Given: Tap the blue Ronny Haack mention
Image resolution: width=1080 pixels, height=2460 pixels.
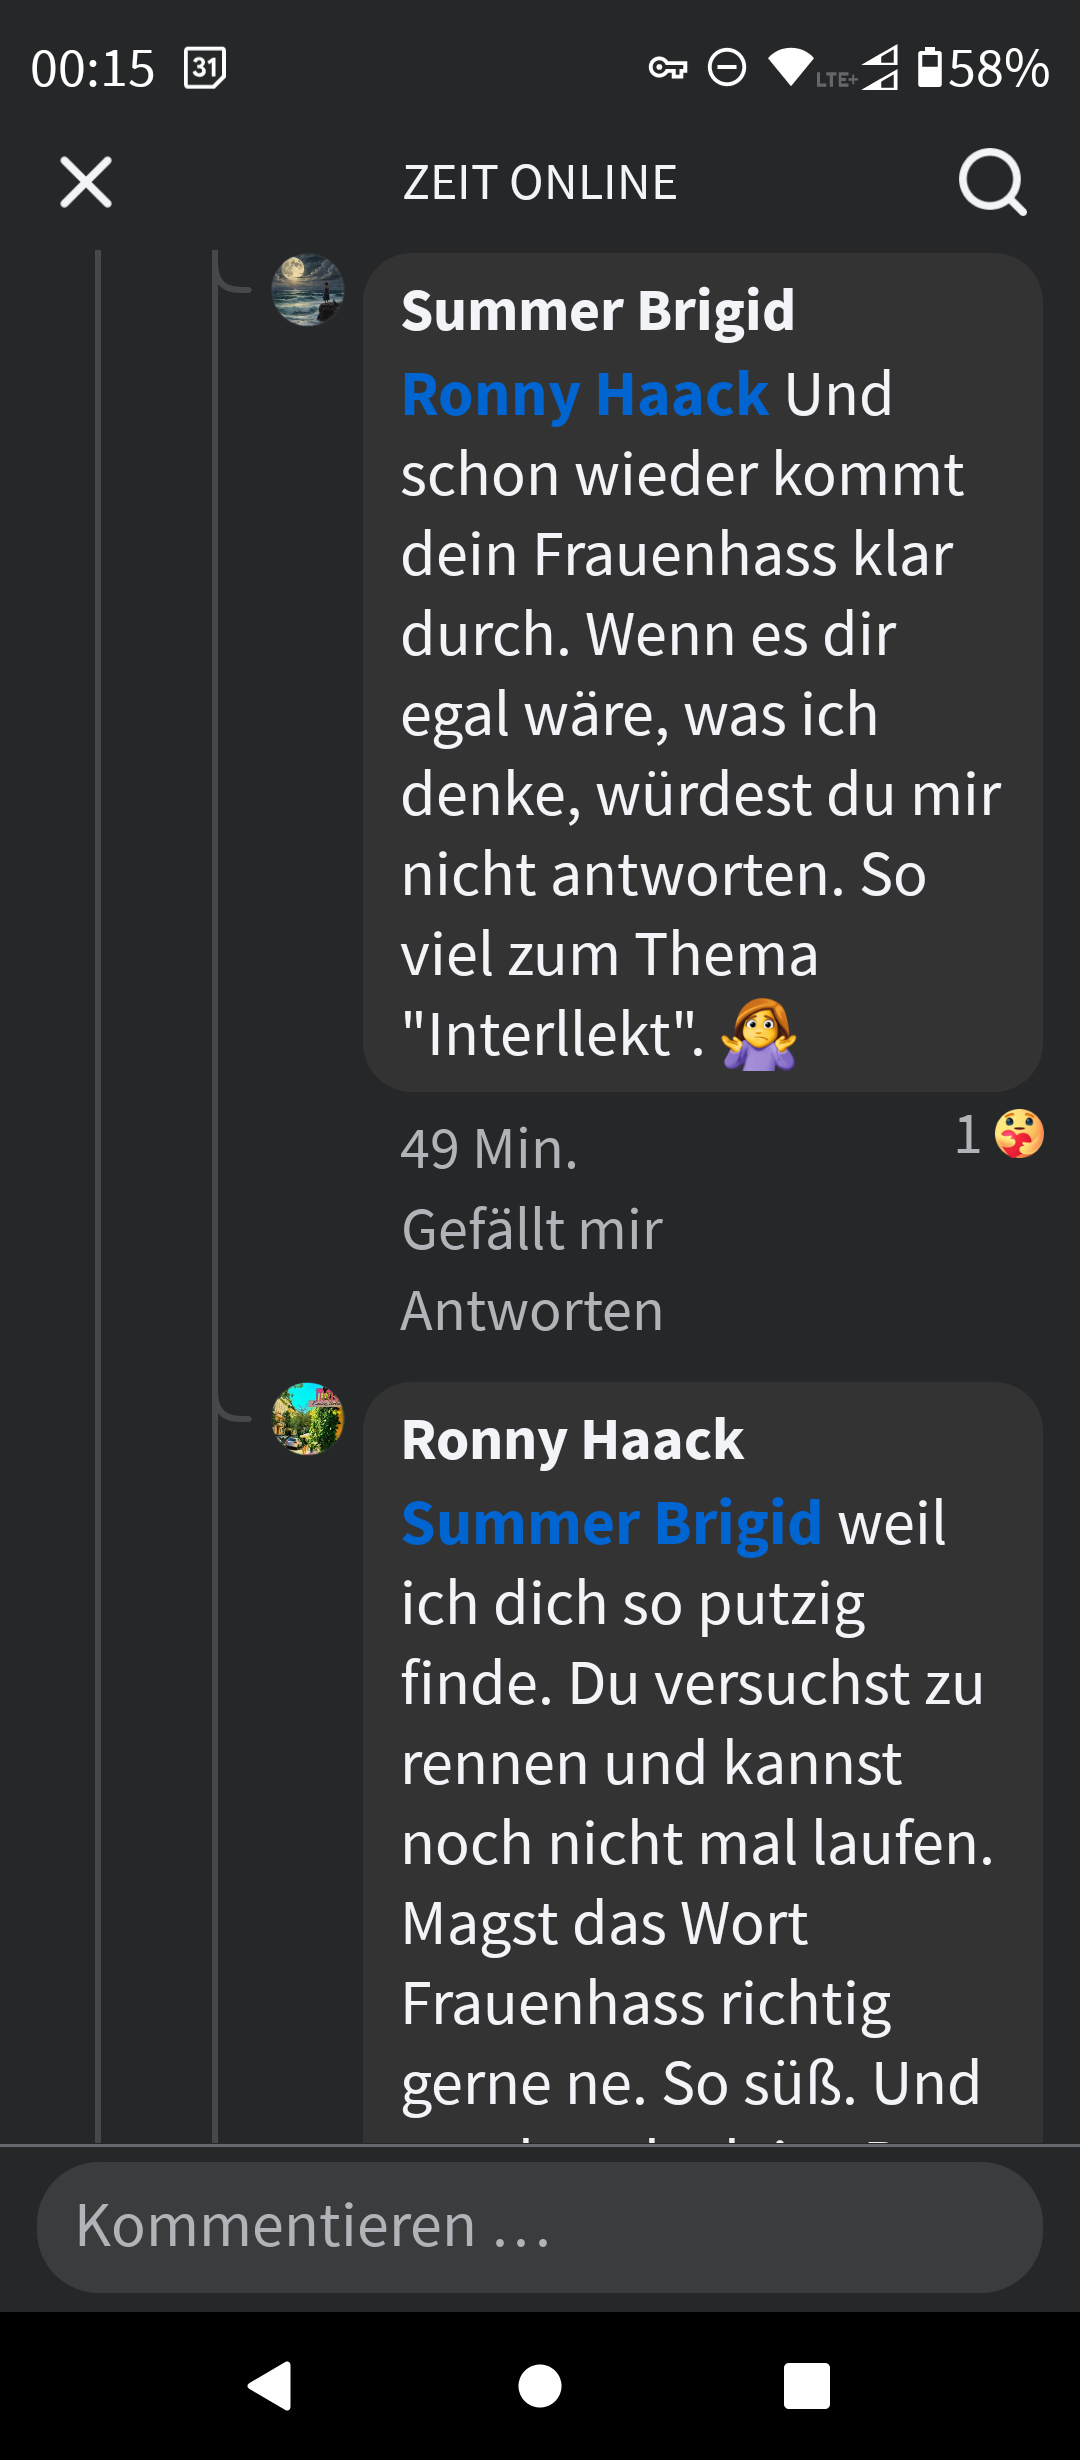Looking at the screenshot, I should 585,394.
